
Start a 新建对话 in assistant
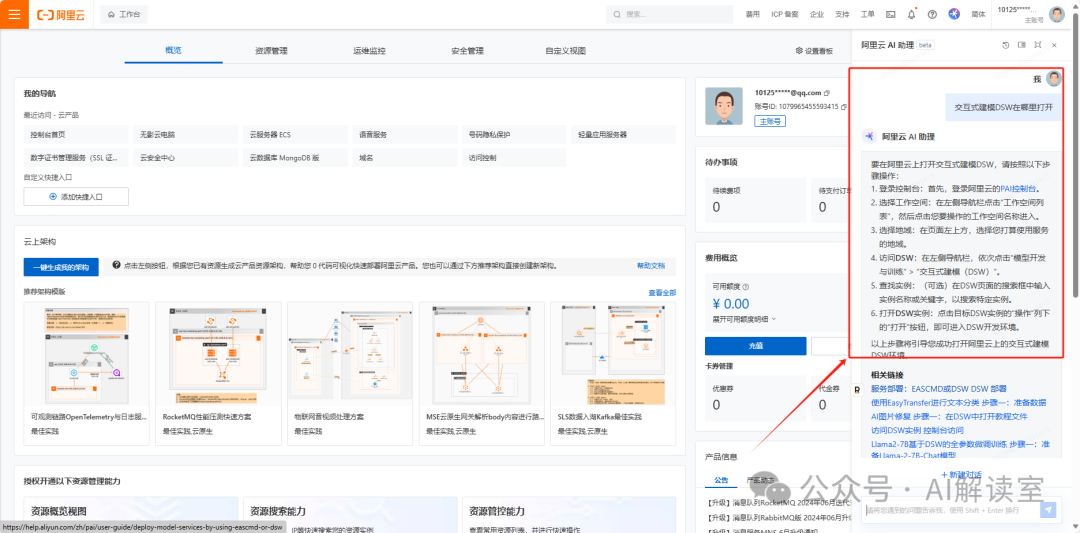(961, 475)
